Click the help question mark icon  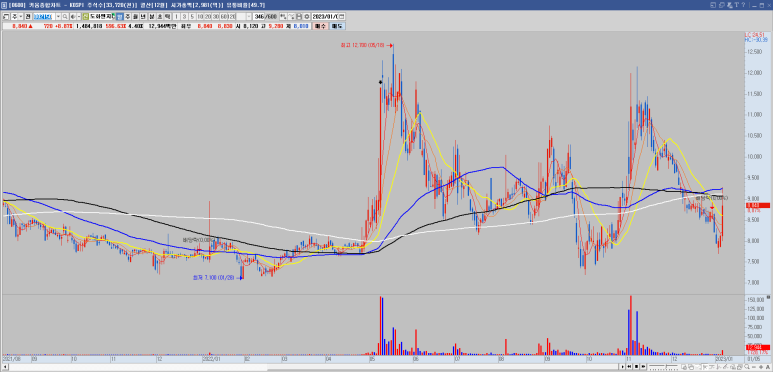pyautogui.click(x=743, y=4)
